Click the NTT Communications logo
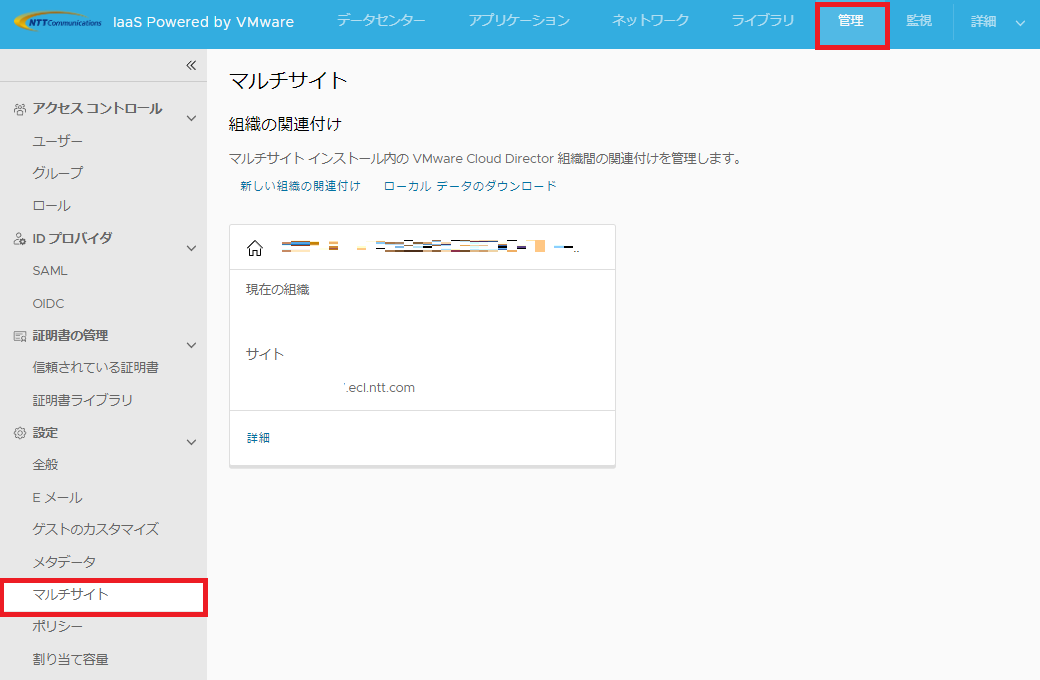1040x680 pixels. tap(57, 22)
